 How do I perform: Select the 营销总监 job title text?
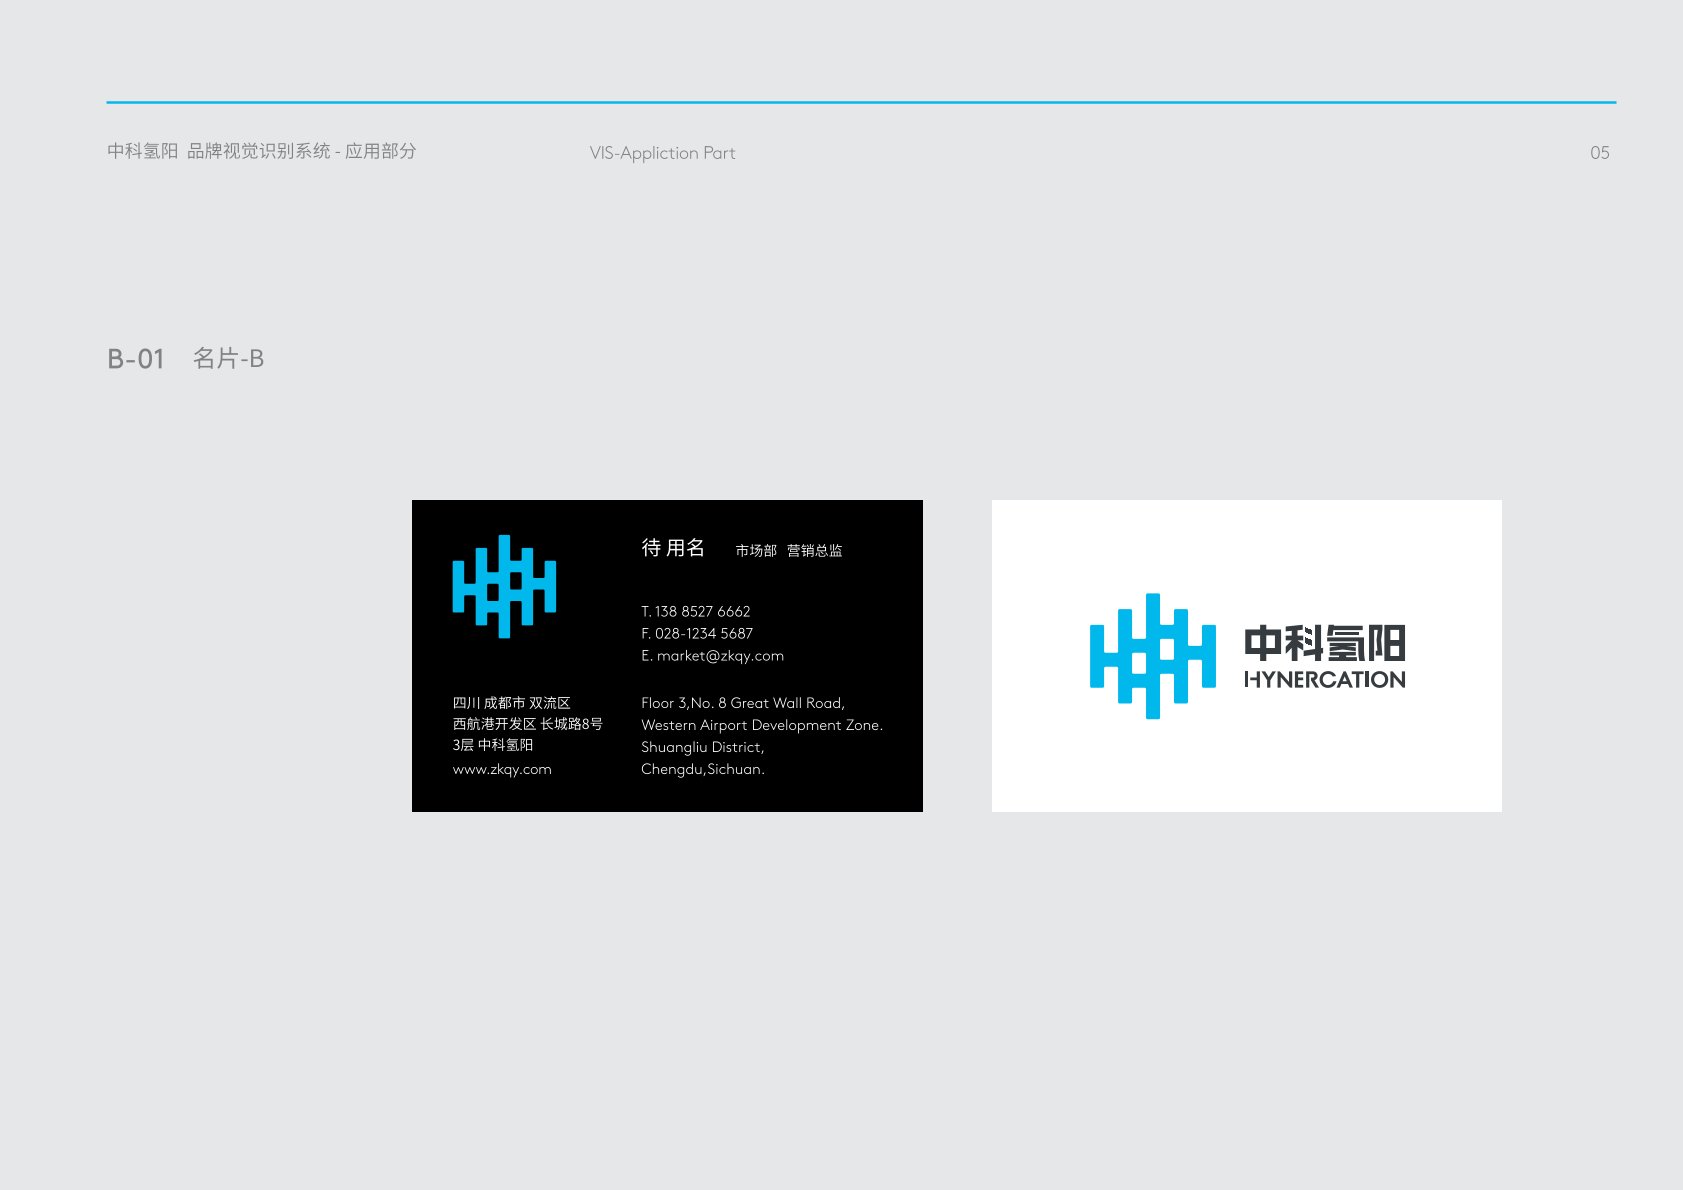(x=814, y=551)
